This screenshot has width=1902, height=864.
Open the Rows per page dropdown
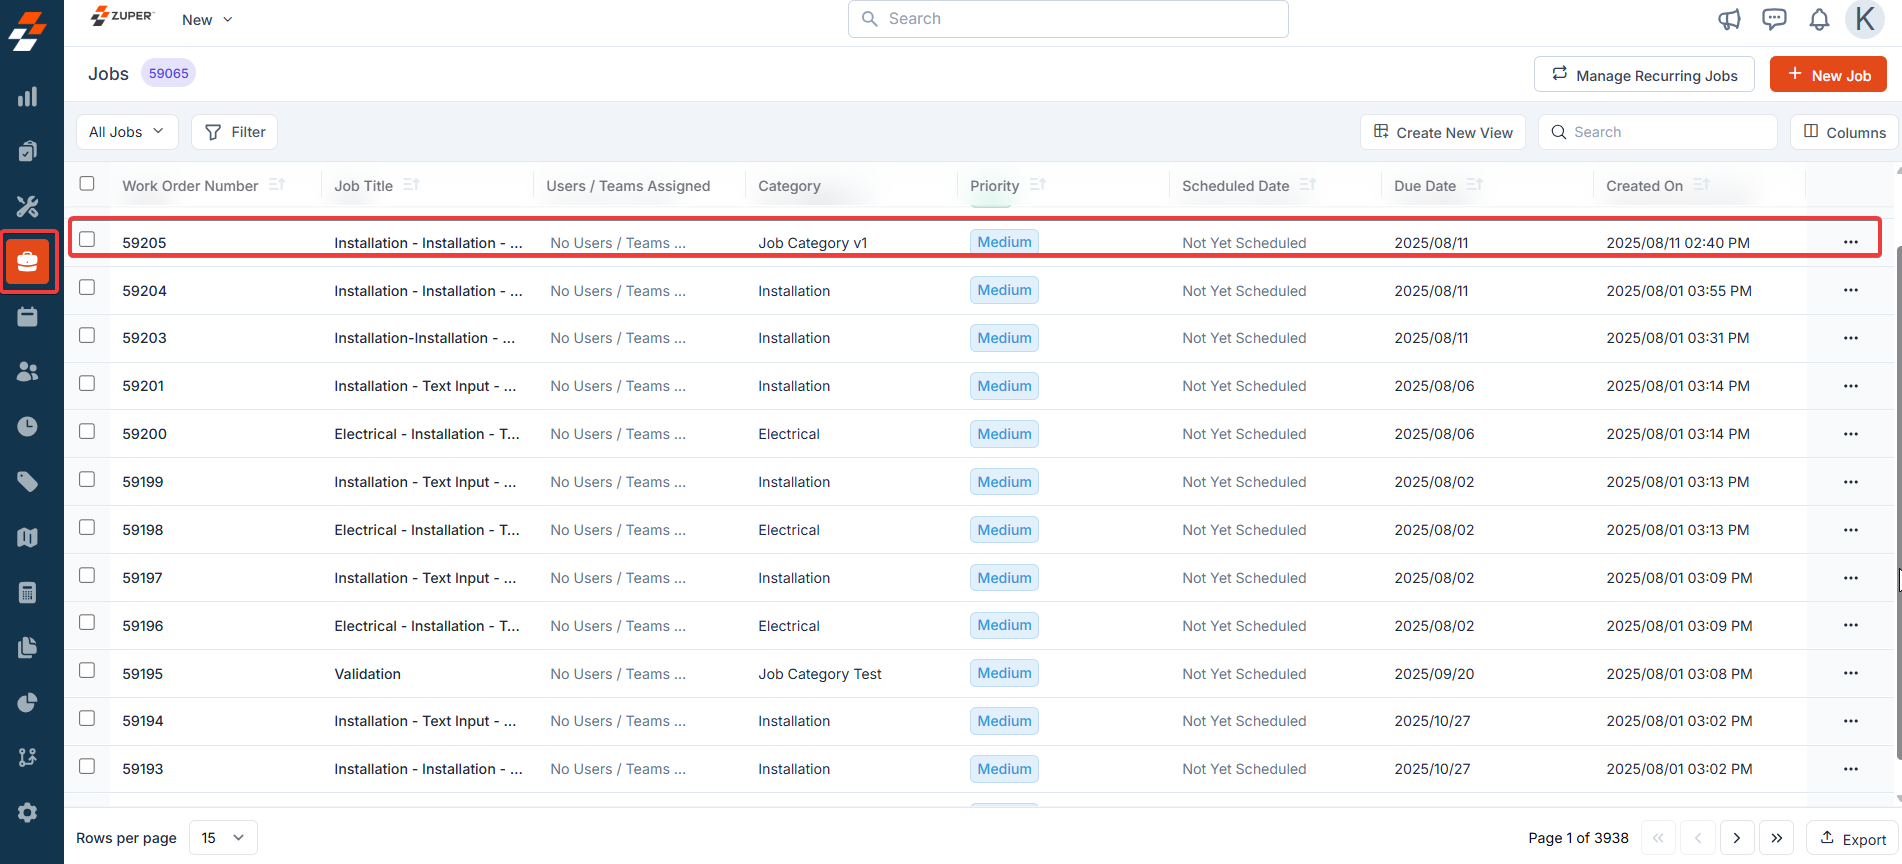pyautogui.click(x=223, y=838)
